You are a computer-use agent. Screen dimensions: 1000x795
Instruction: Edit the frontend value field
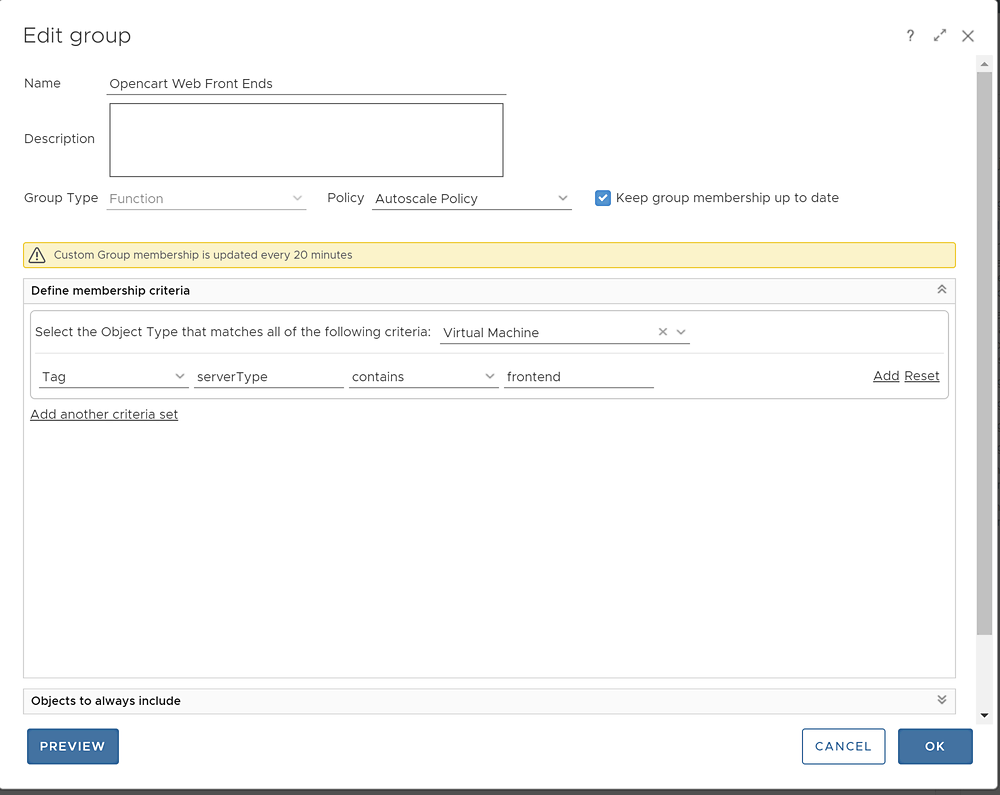pos(578,377)
